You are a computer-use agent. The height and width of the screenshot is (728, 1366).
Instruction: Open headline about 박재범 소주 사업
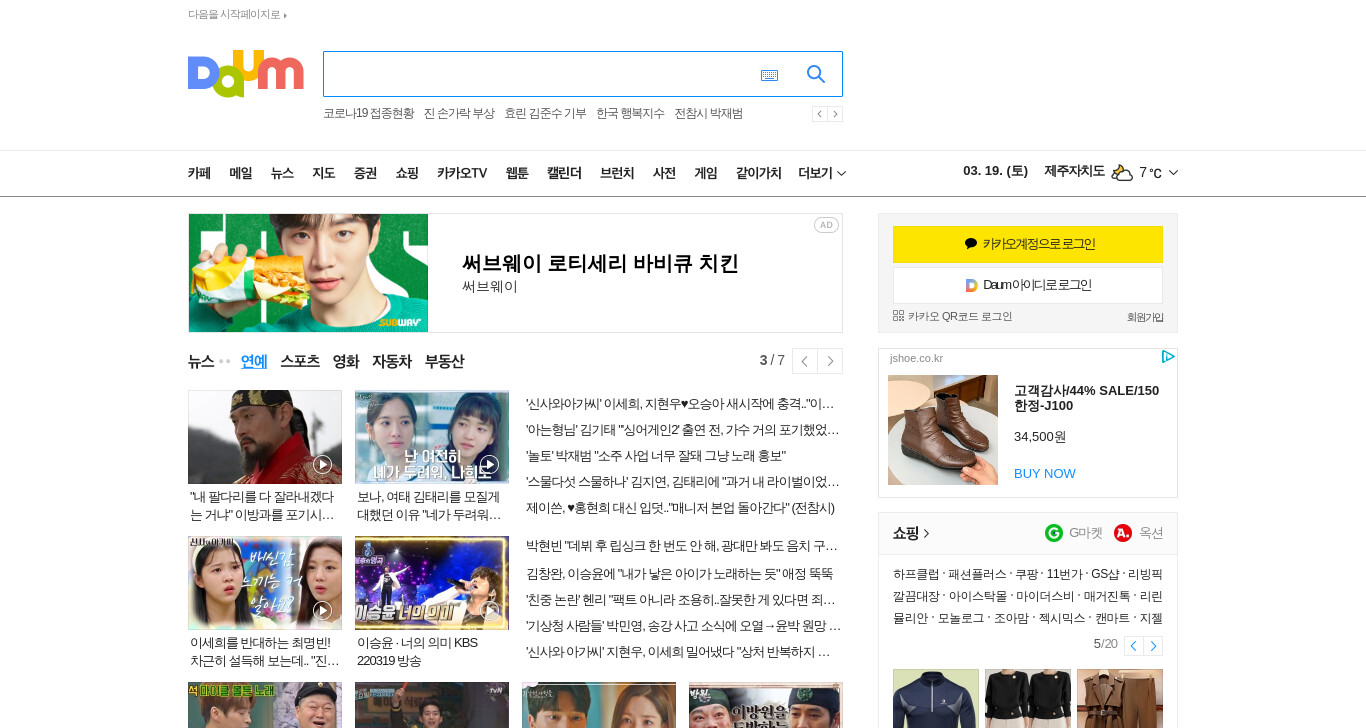656,456
